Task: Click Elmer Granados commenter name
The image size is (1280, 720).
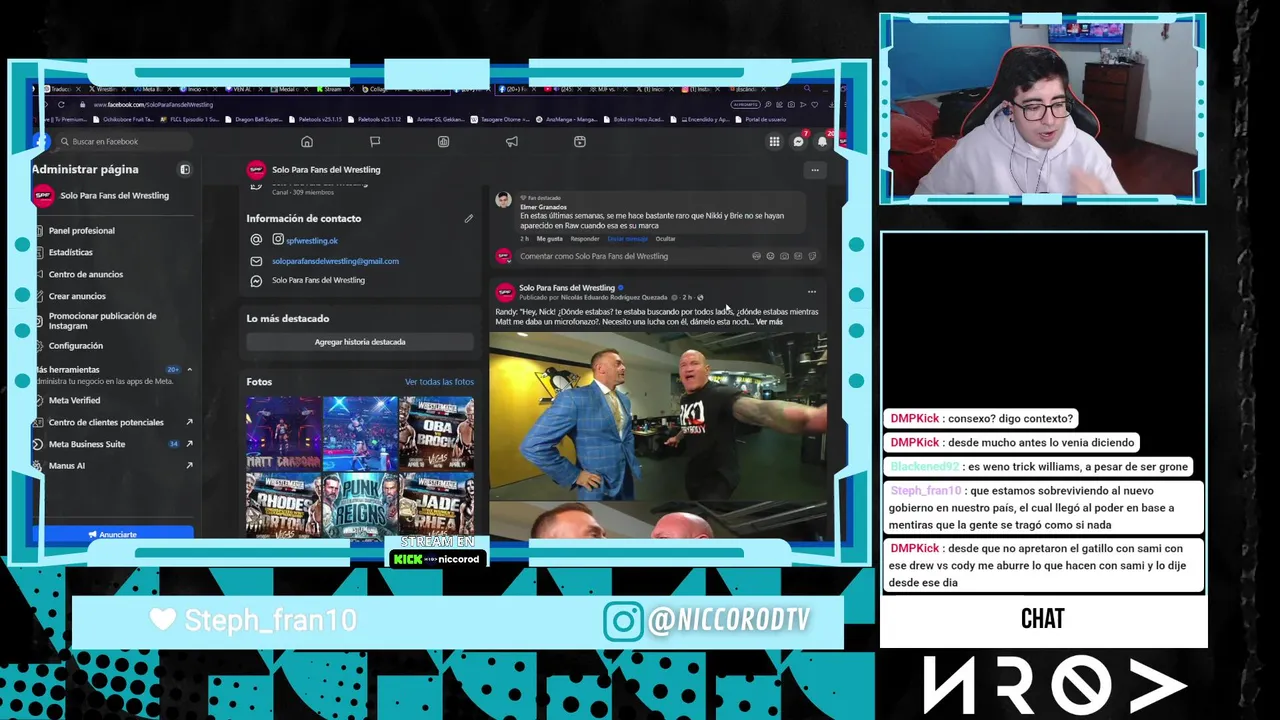Action: click(x=543, y=207)
